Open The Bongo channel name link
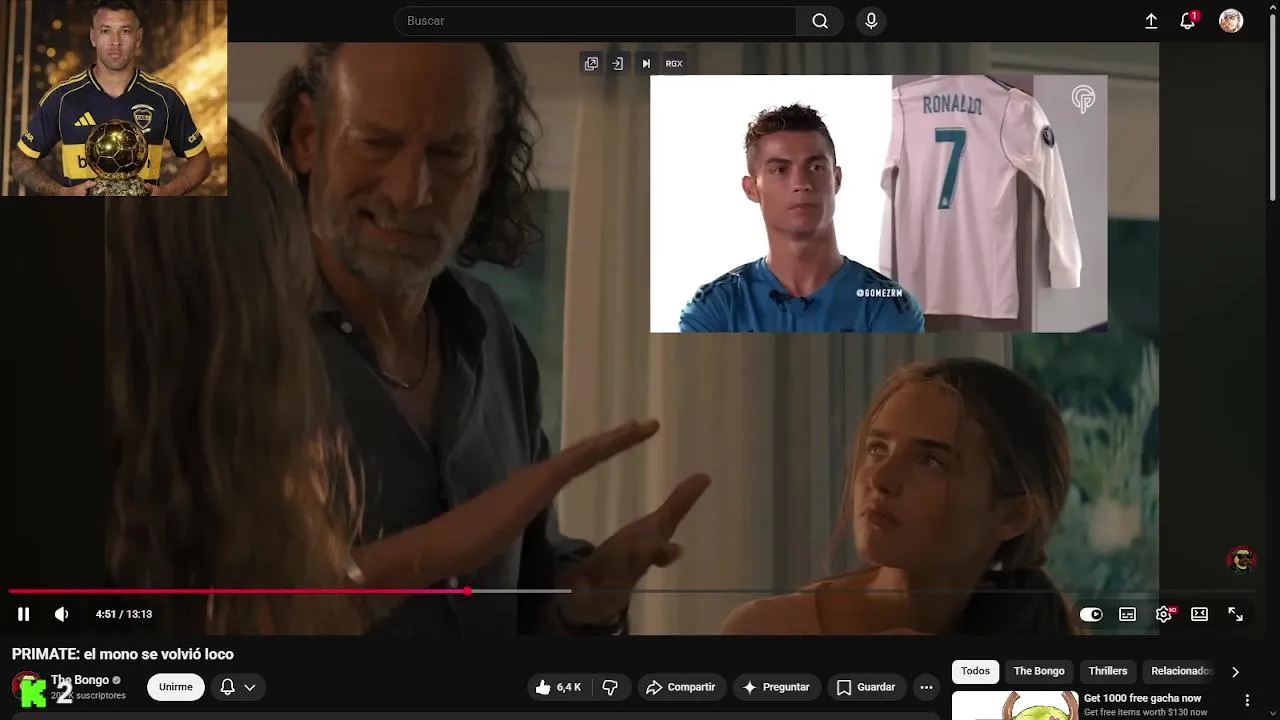Screen dimensions: 1280x720 (80, 680)
